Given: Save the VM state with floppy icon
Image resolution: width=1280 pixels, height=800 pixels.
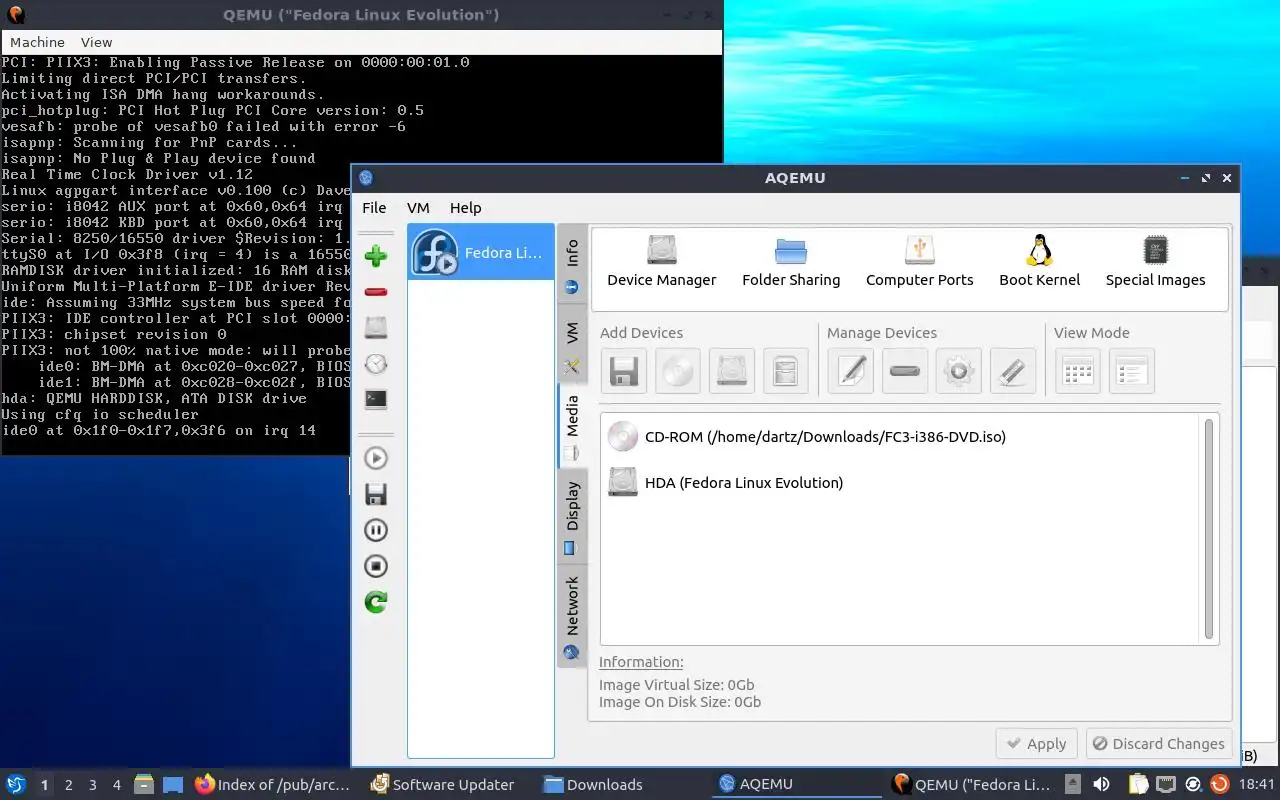Looking at the screenshot, I should tap(376, 494).
